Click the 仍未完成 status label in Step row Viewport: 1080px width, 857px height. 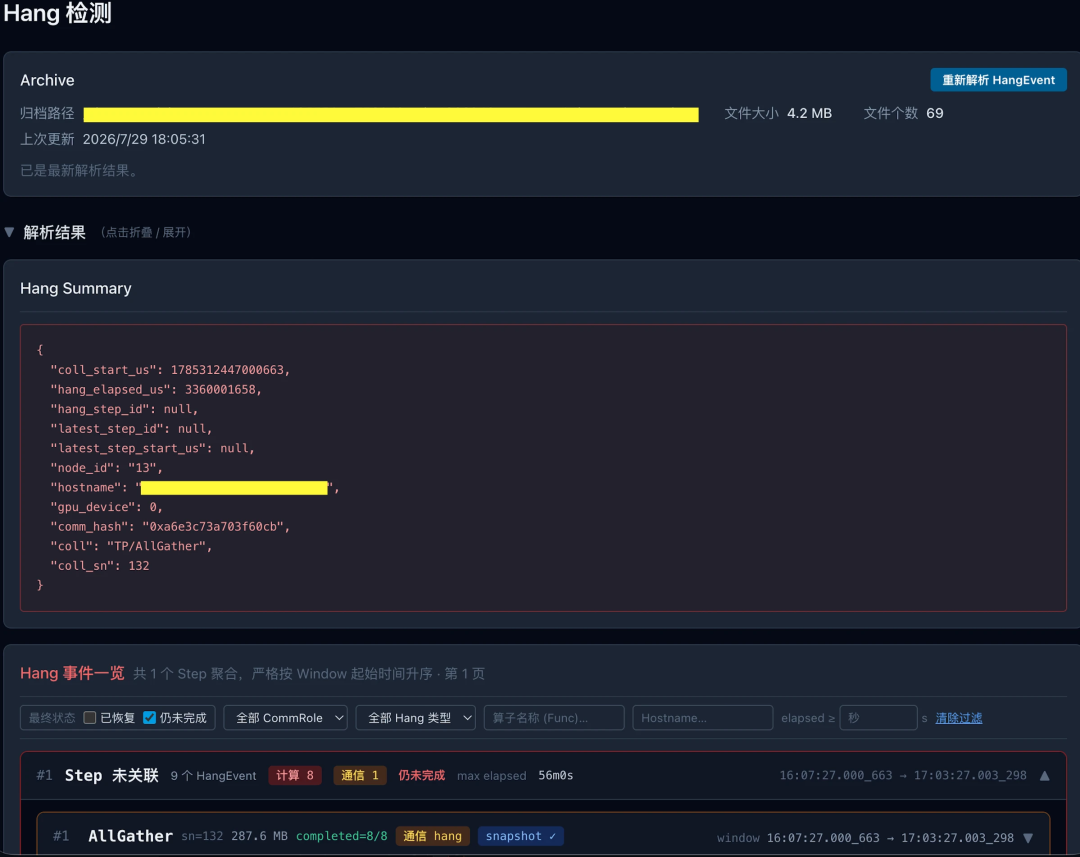422,776
